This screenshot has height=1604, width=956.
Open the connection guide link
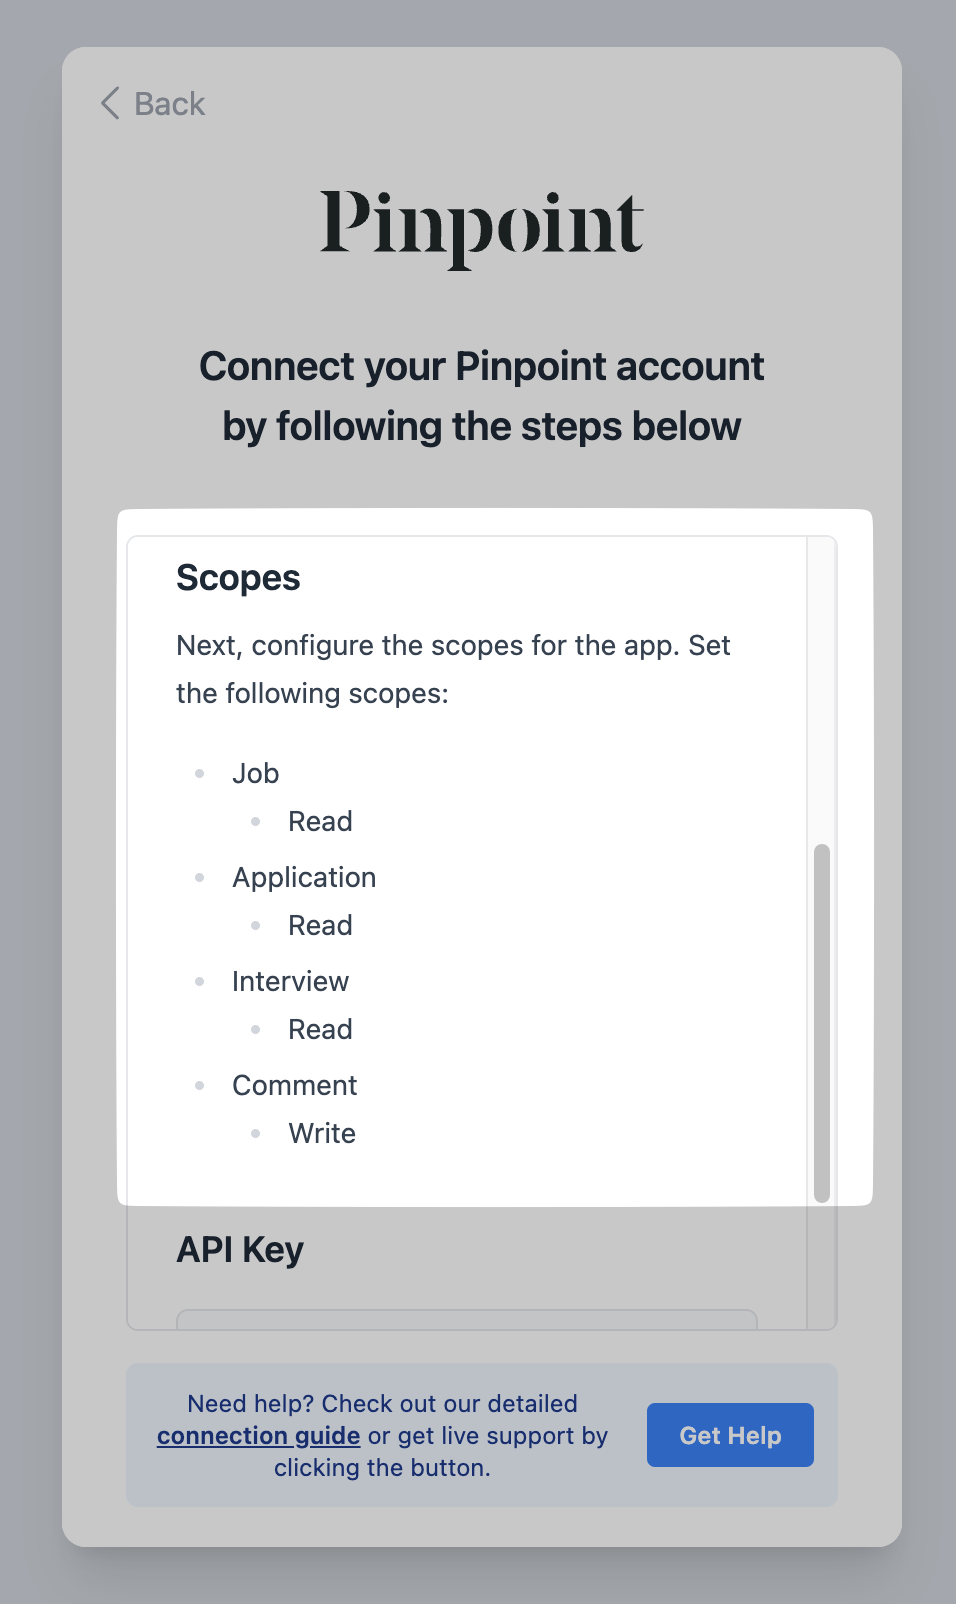258,1436
